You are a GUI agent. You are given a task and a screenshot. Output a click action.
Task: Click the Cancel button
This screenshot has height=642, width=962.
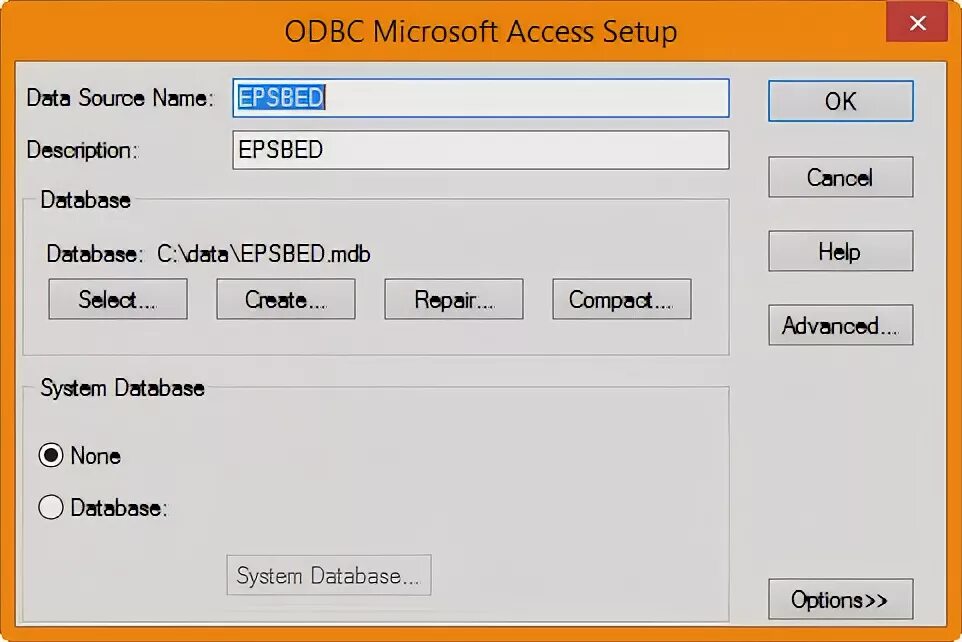pyautogui.click(x=841, y=177)
